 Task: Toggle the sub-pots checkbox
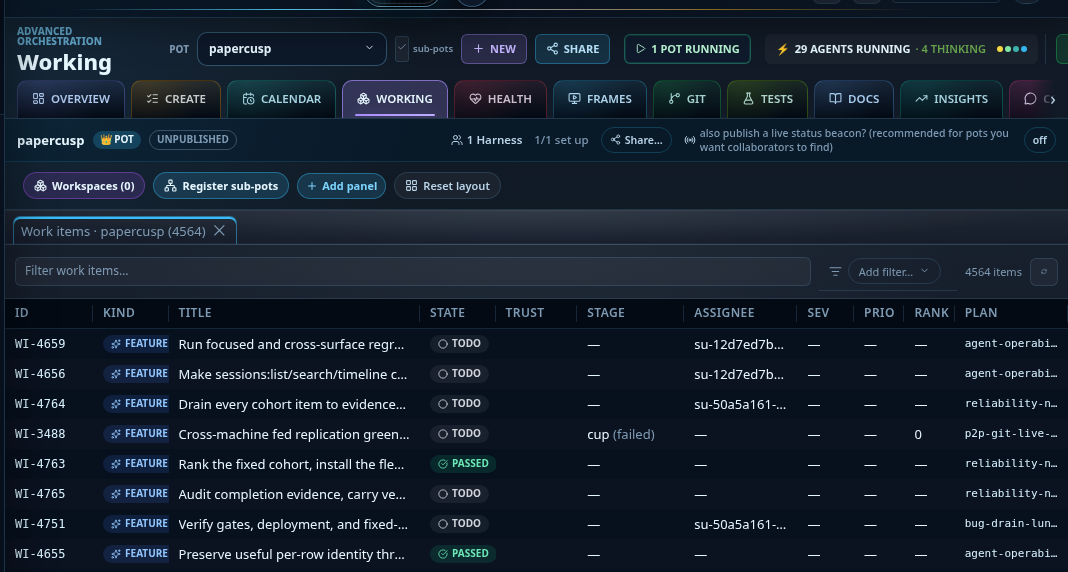(x=402, y=49)
